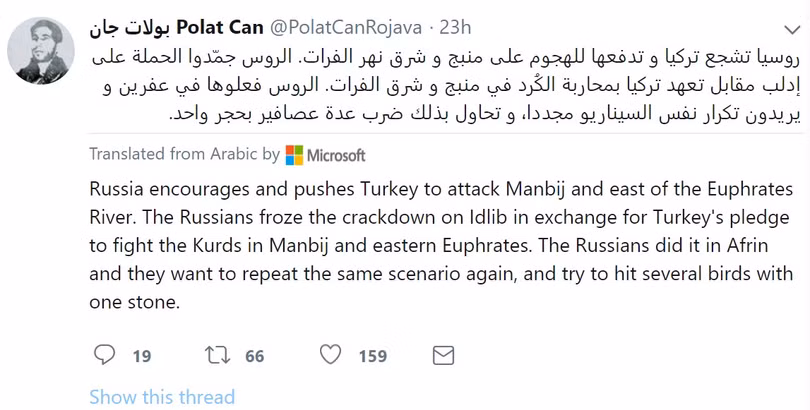Send tweet via Direct Message envelope icon
This screenshot has height=410, width=810.
coord(443,355)
